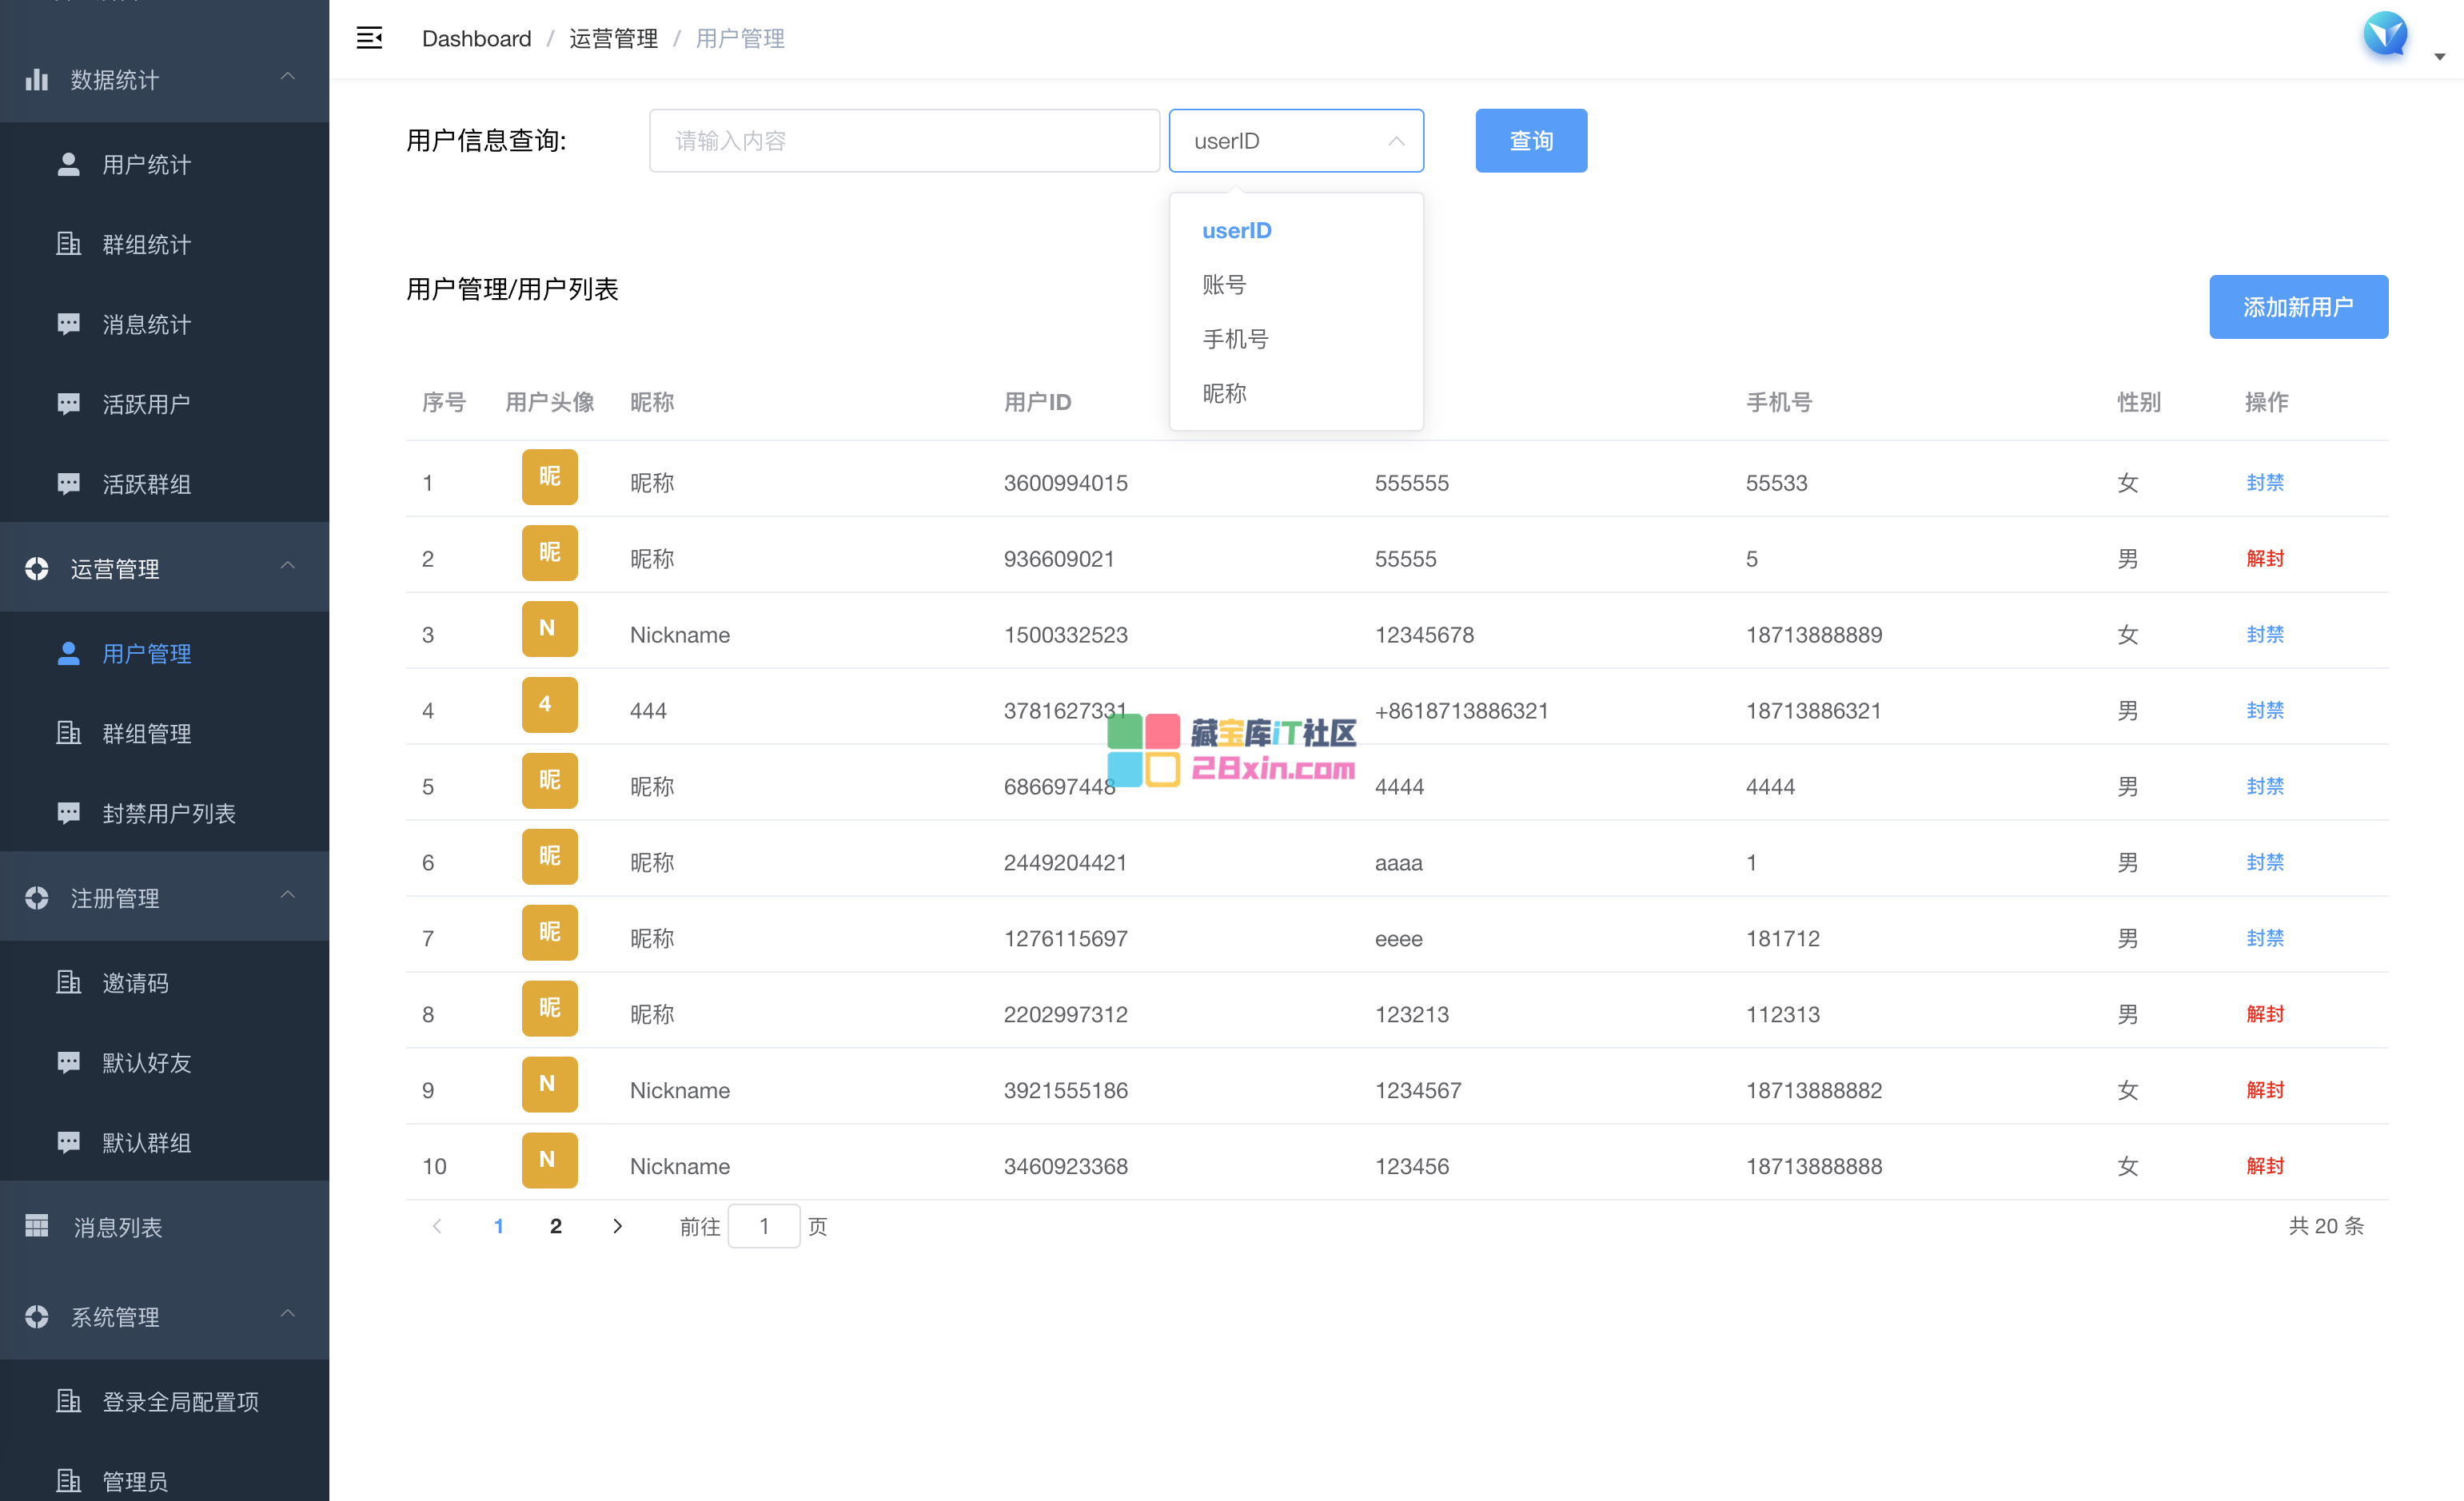Image resolution: width=2464 pixels, height=1501 pixels.
Task: Click the 群组统计 sidebar icon
Action: pyautogui.click(x=68, y=244)
